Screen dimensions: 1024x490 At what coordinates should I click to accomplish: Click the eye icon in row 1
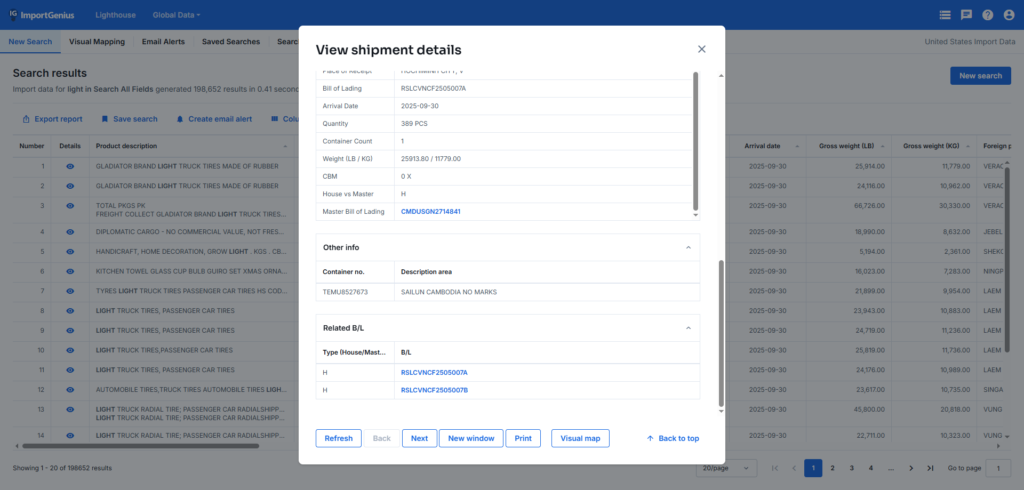click(70, 165)
